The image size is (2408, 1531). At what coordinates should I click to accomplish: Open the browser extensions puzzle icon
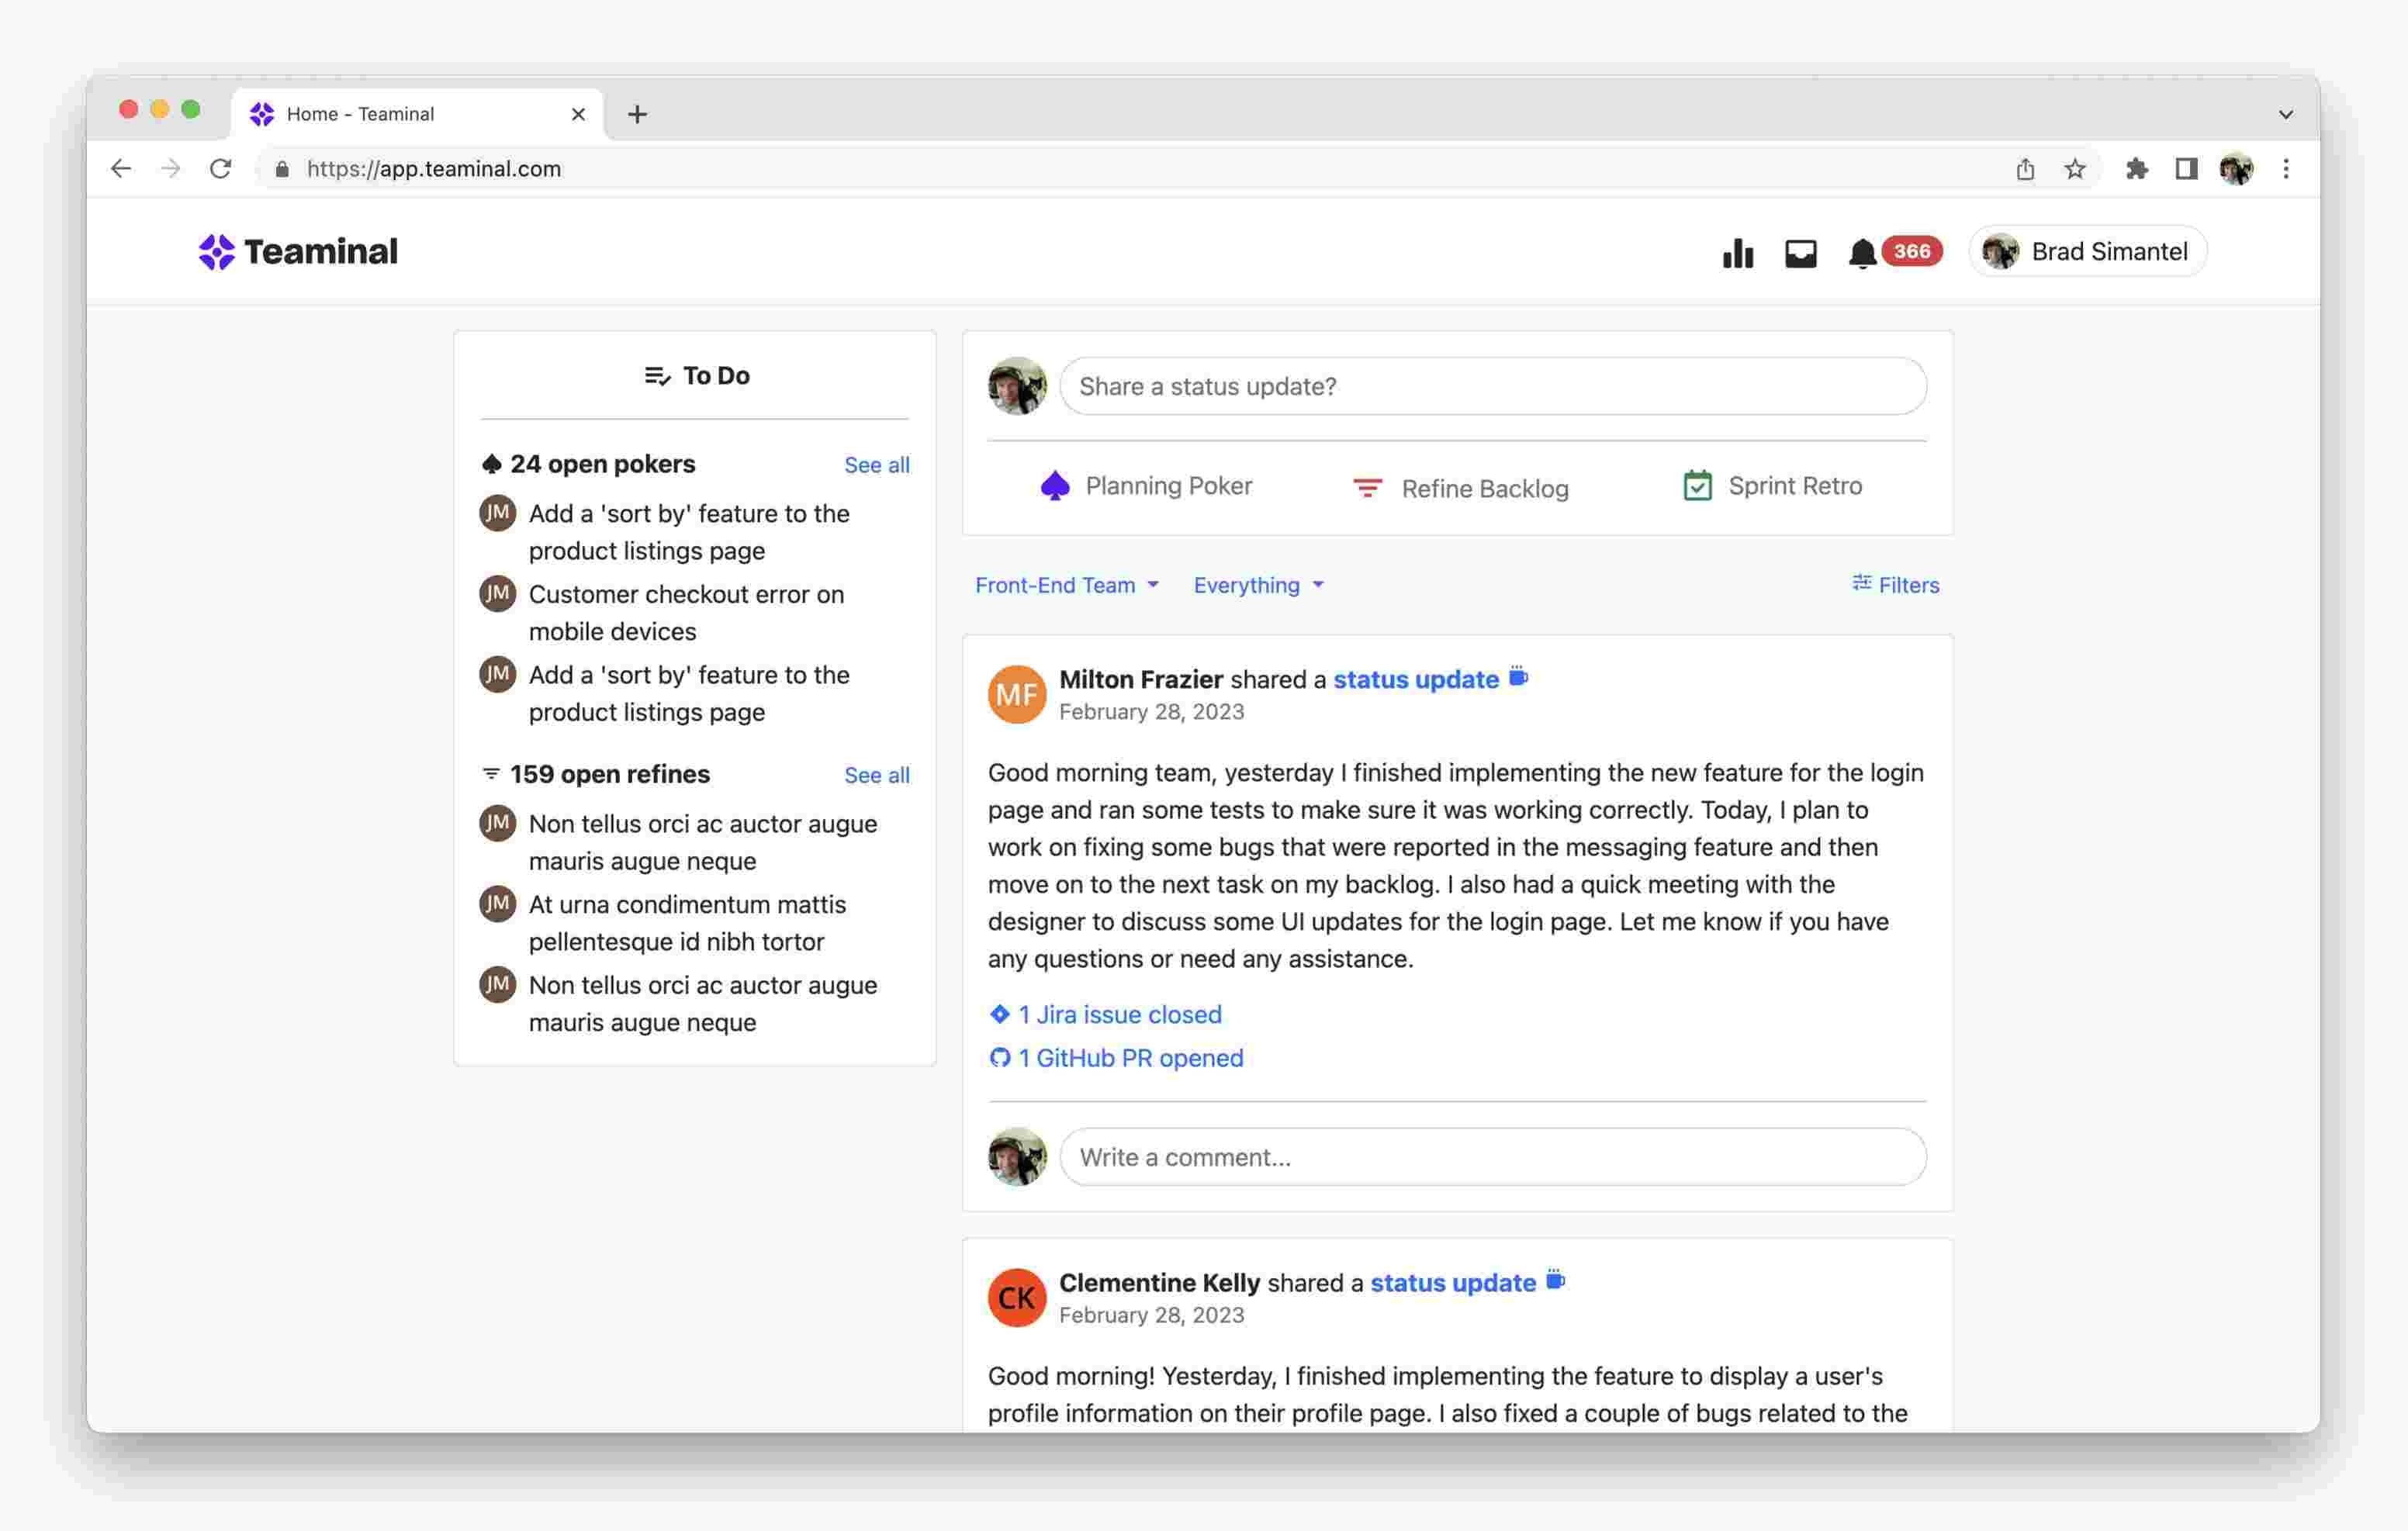[2136, 169]
